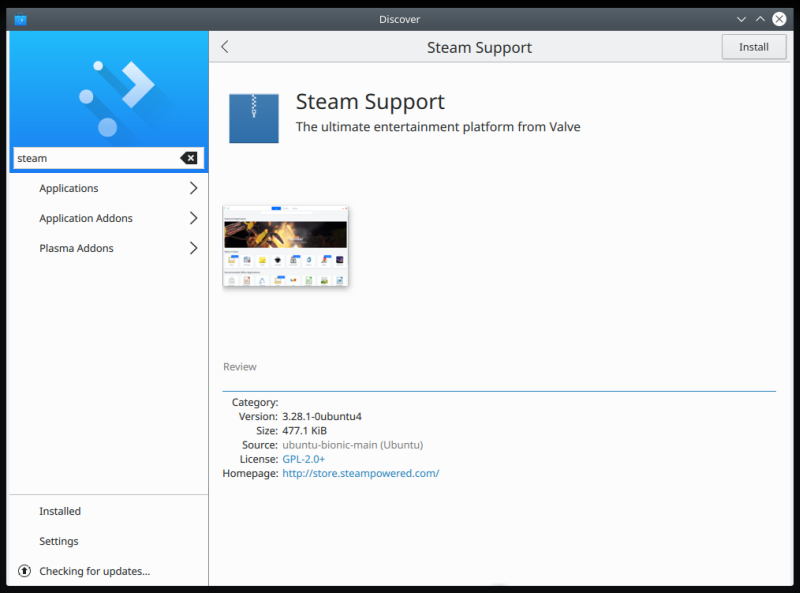Clear the search text with the backspace icon

[188, 158]
